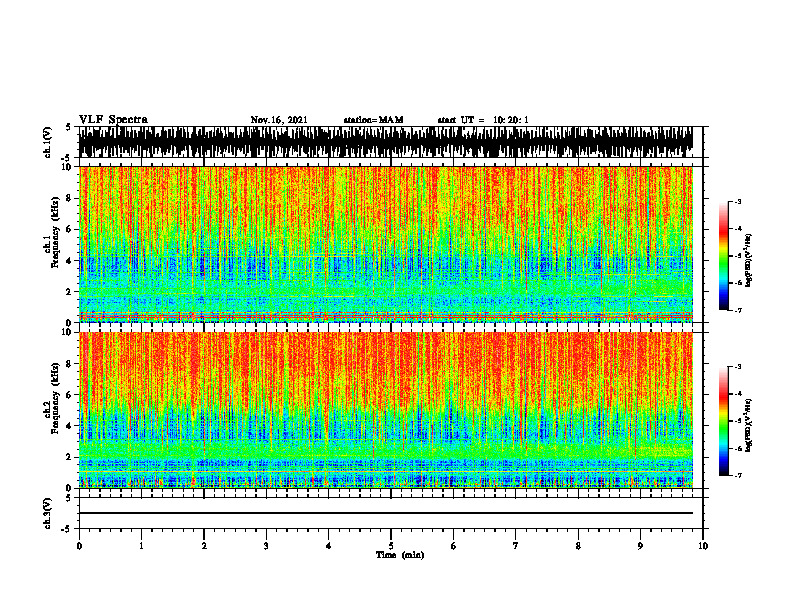Click the ch.2 "Frequency (kHz)" axis label
The width and height of the screenshot is (792, 612).
click(55, 398)
